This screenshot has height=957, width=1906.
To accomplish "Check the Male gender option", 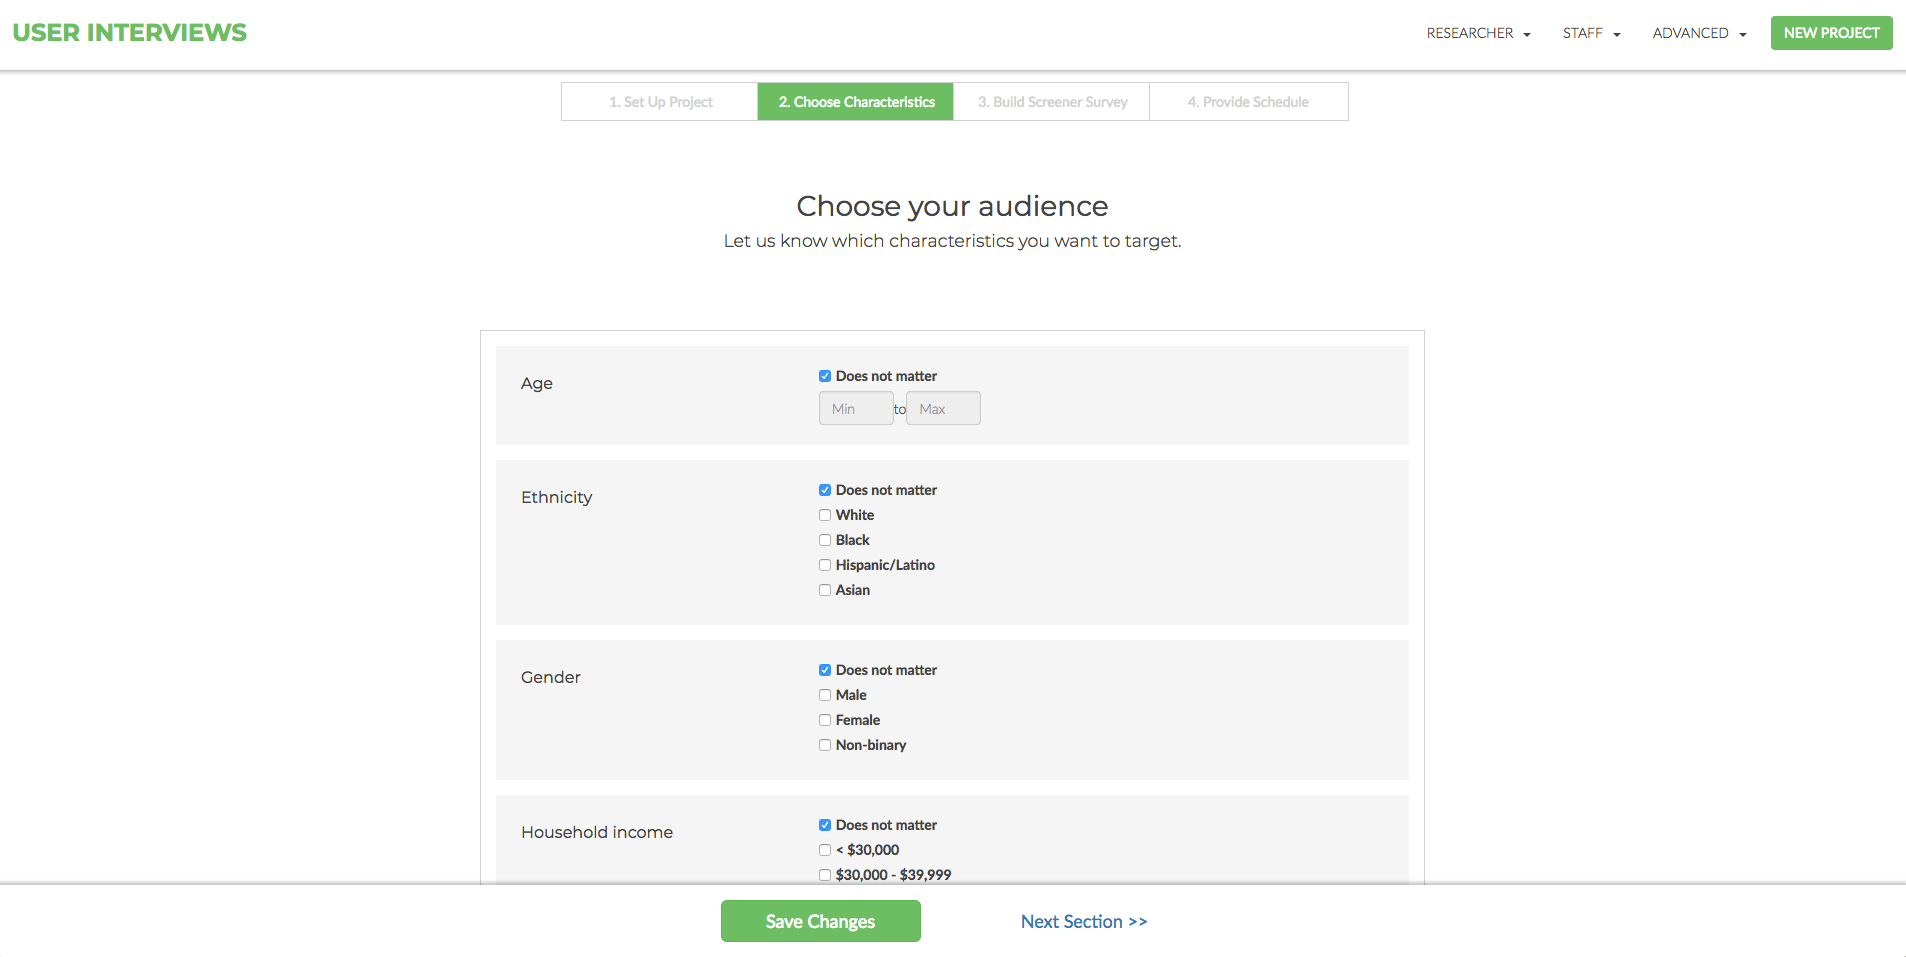I will pyautogui.click(x=824, y=694).
